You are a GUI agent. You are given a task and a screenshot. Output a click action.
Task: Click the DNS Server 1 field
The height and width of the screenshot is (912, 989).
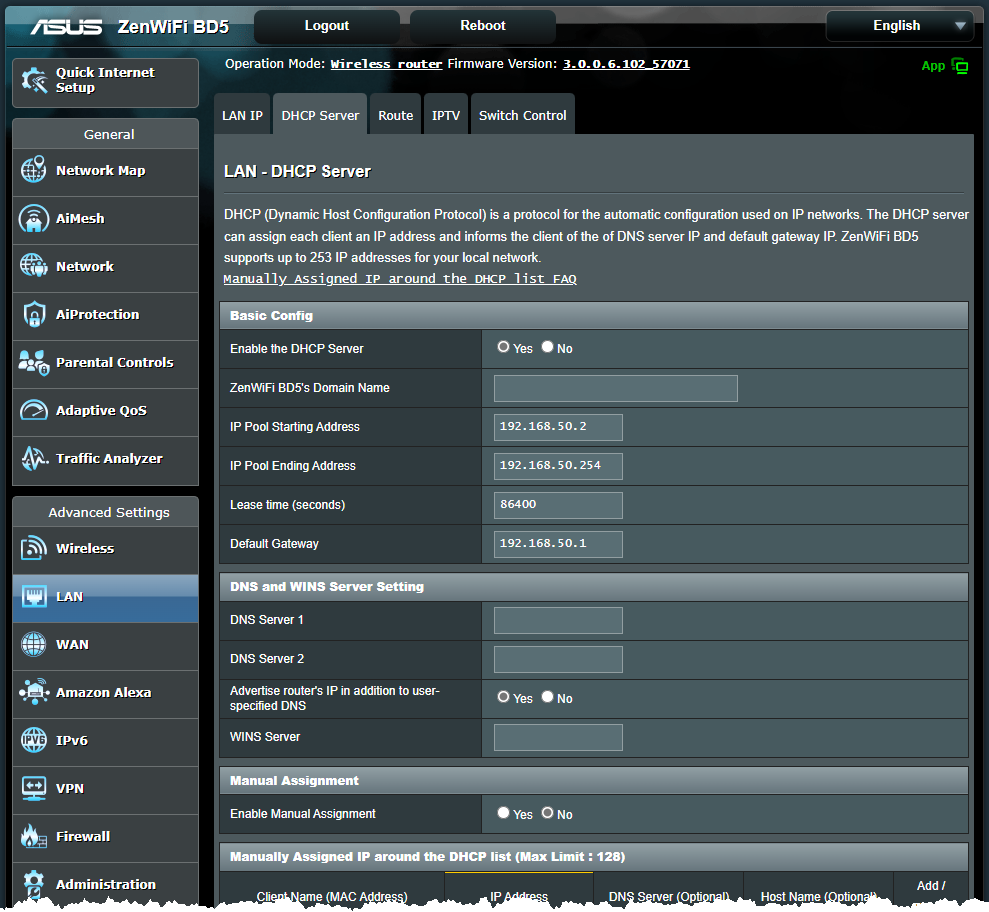click(558, 621)
